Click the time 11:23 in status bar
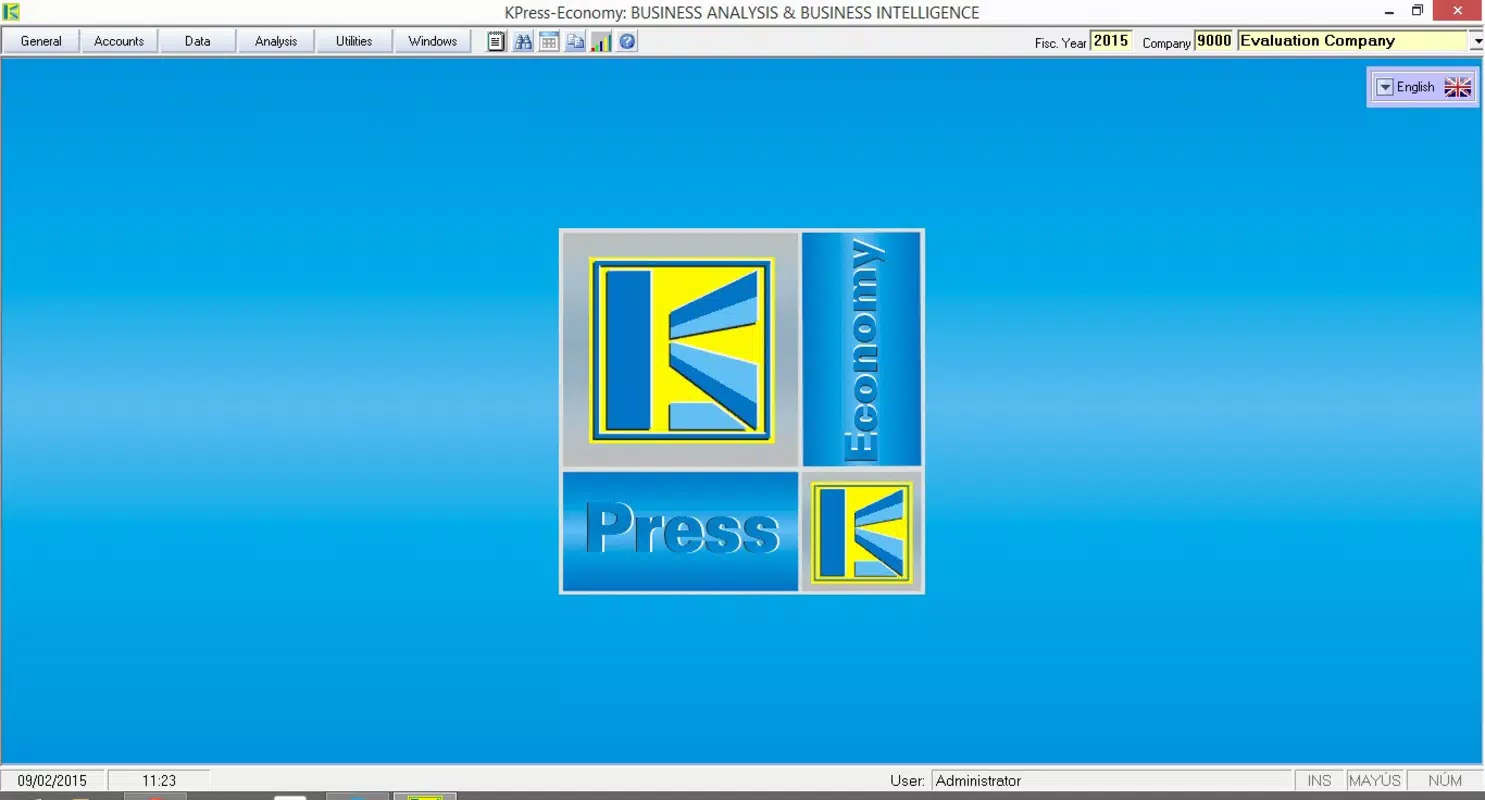Screen dimensions: 1485x800 159,781
